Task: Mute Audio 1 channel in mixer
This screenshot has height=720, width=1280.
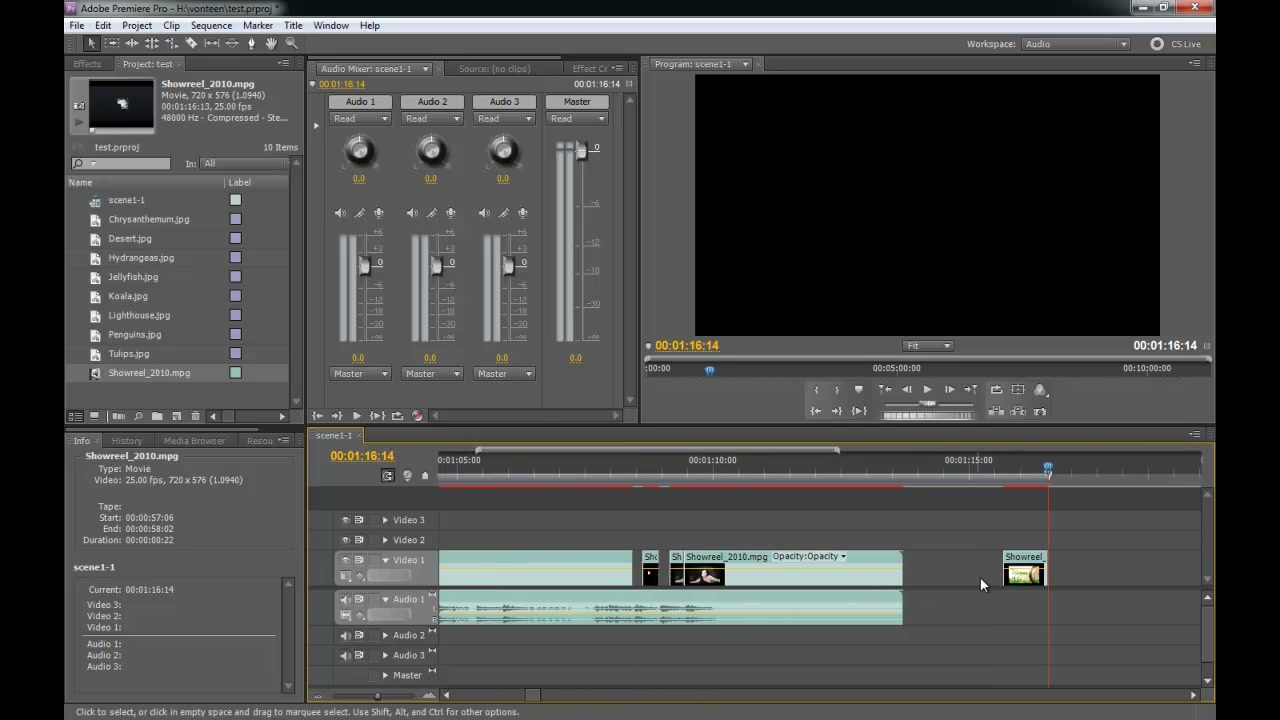Action: [340, 213]
